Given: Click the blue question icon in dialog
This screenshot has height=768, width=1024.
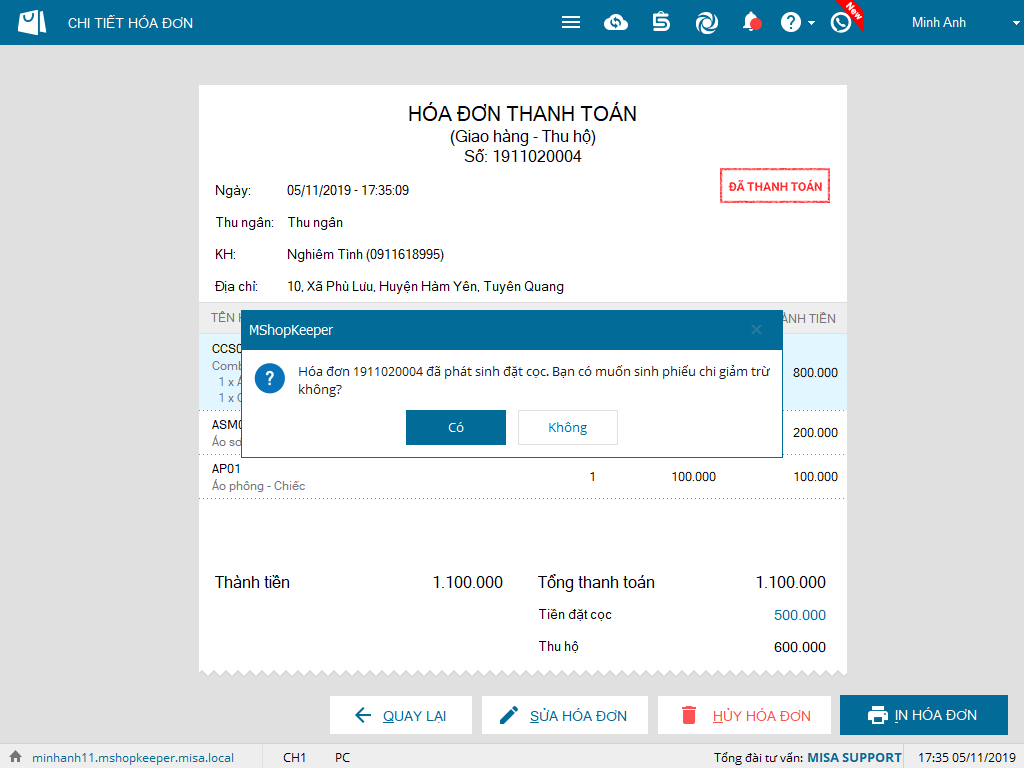Looking at the screenshot, I should [x=270, y=379].
